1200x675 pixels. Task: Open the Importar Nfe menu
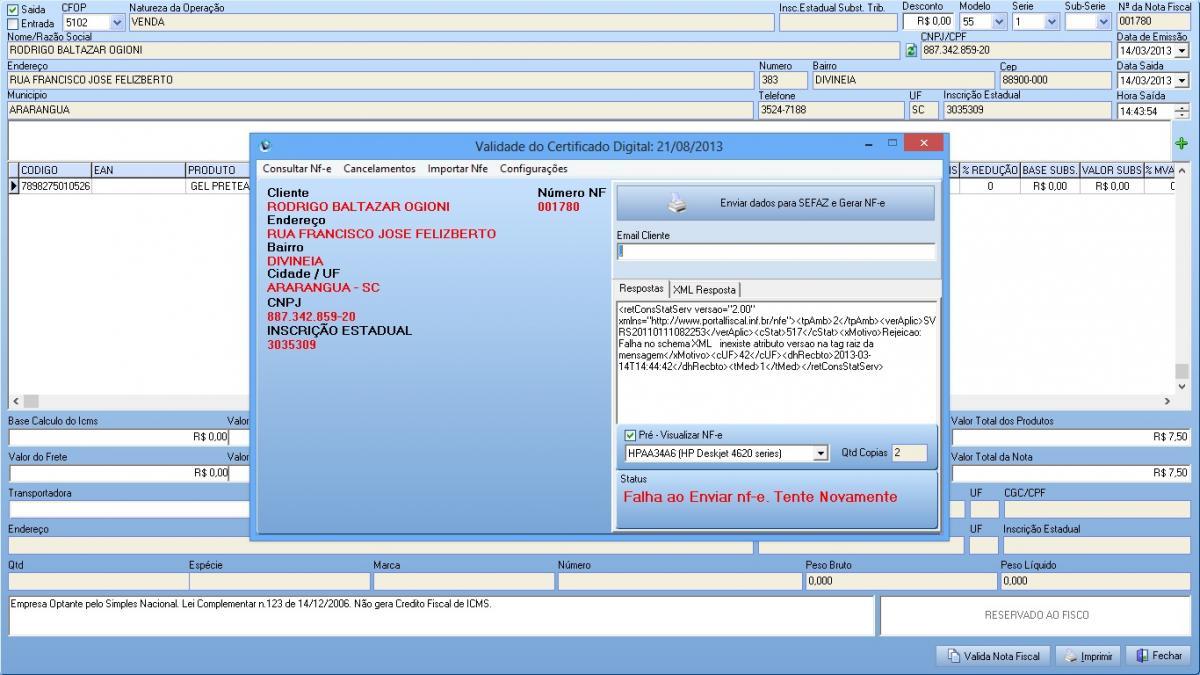(x=457, y=169)
